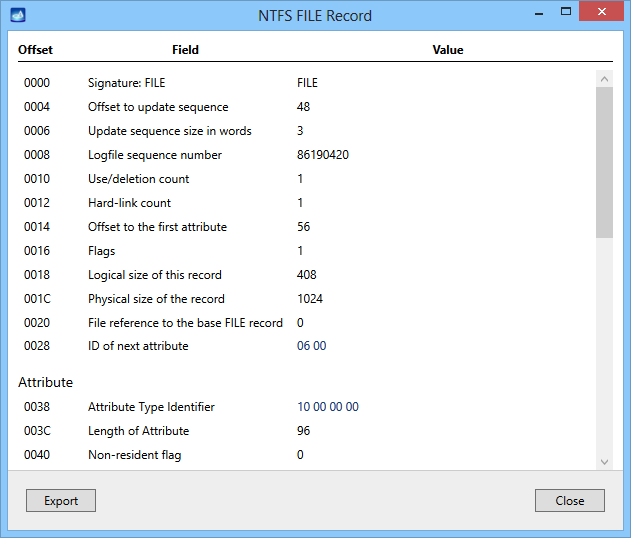
Task: Select the 'Non-resident flag' field
Action: pos(135,455)
